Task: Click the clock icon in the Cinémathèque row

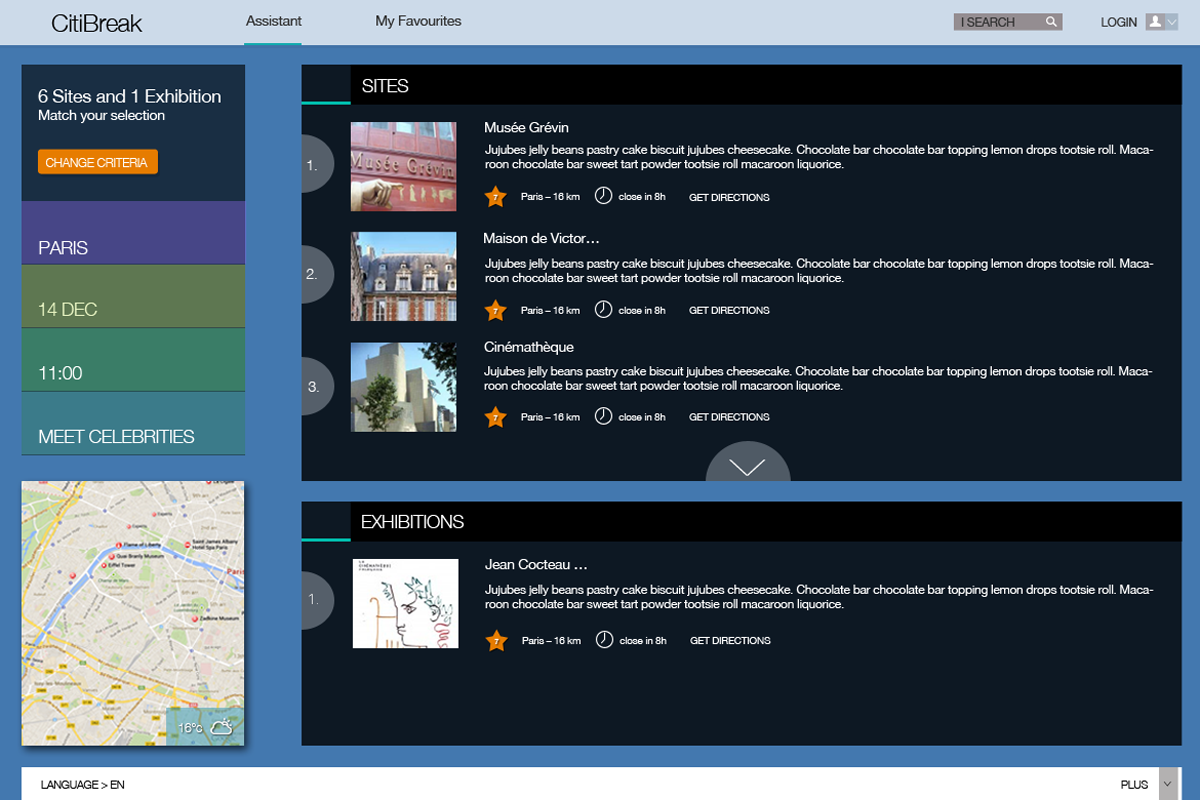Action: [x=603, y=416]
